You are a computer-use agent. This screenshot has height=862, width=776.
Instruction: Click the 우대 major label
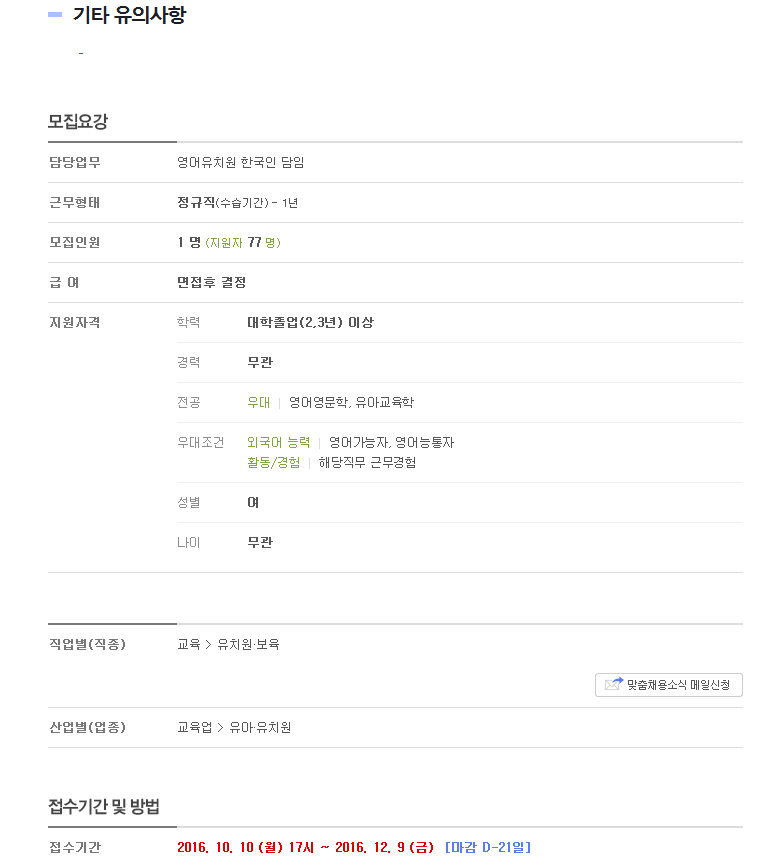[258, 402]
